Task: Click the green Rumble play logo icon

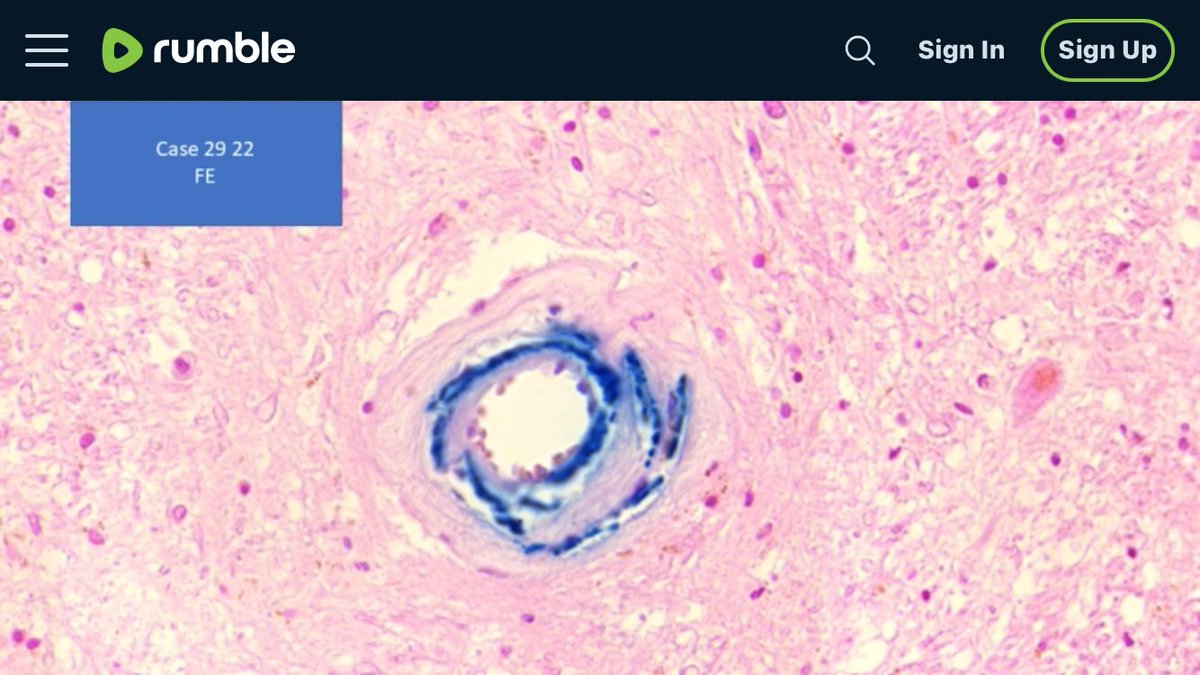Action: point(122,50)
